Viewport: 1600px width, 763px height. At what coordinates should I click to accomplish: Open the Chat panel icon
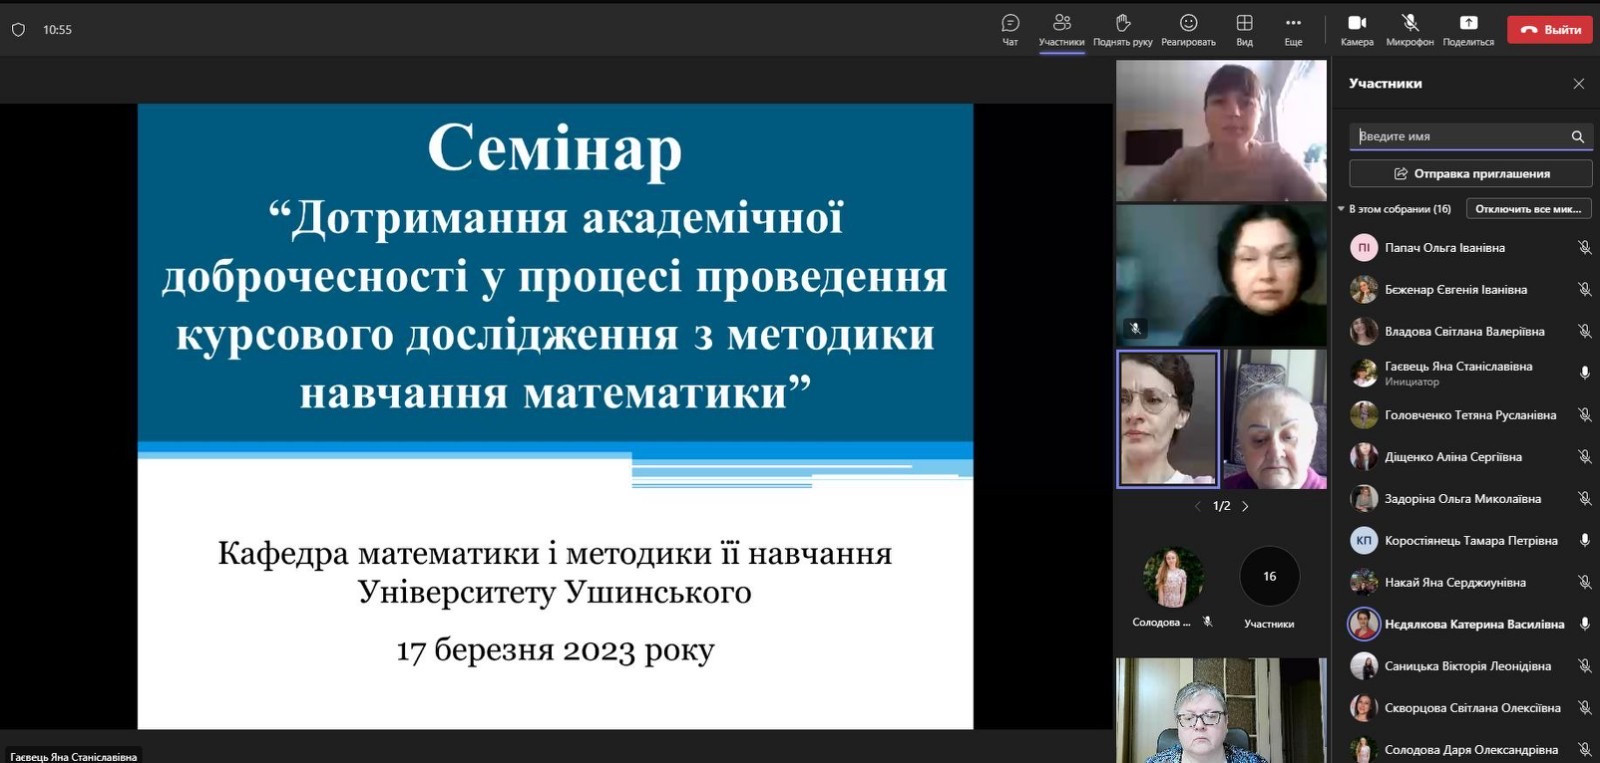[x=1010, y=24]
